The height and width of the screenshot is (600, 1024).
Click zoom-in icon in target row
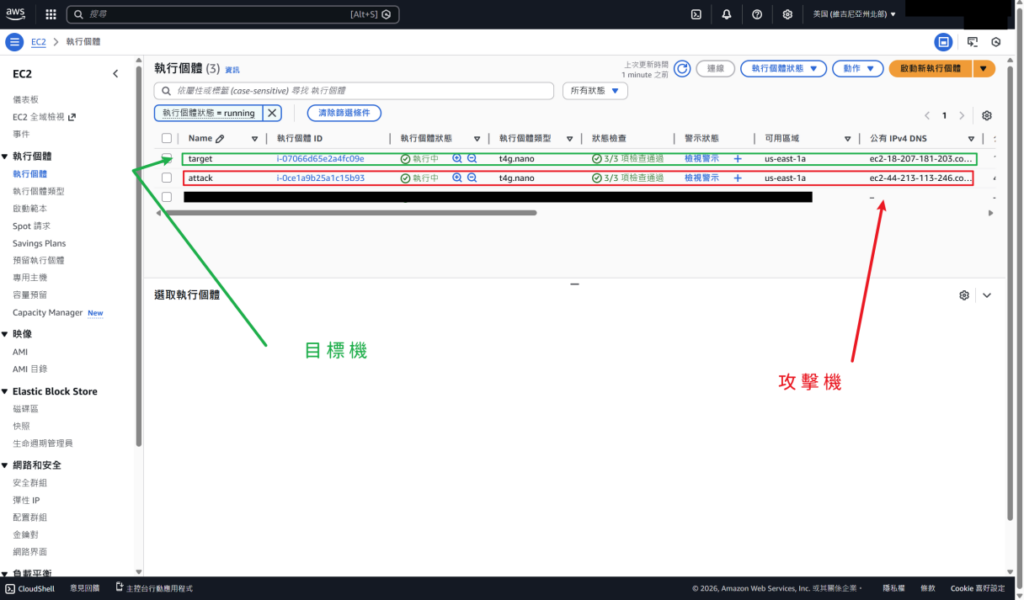(x=457, y=158)
